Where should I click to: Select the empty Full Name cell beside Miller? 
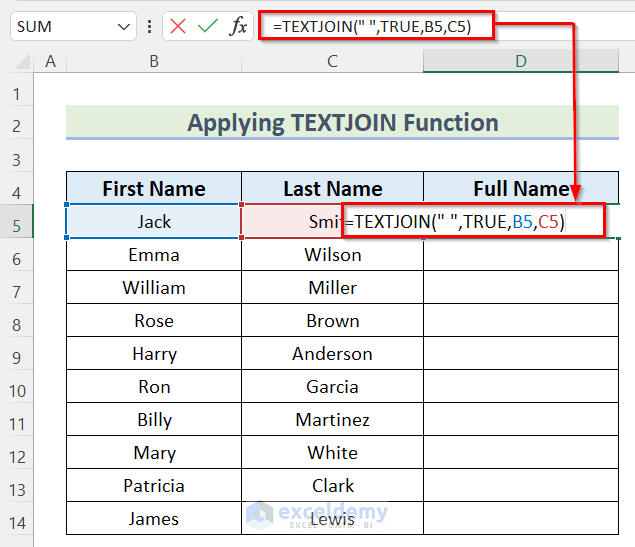click(521, 288)
